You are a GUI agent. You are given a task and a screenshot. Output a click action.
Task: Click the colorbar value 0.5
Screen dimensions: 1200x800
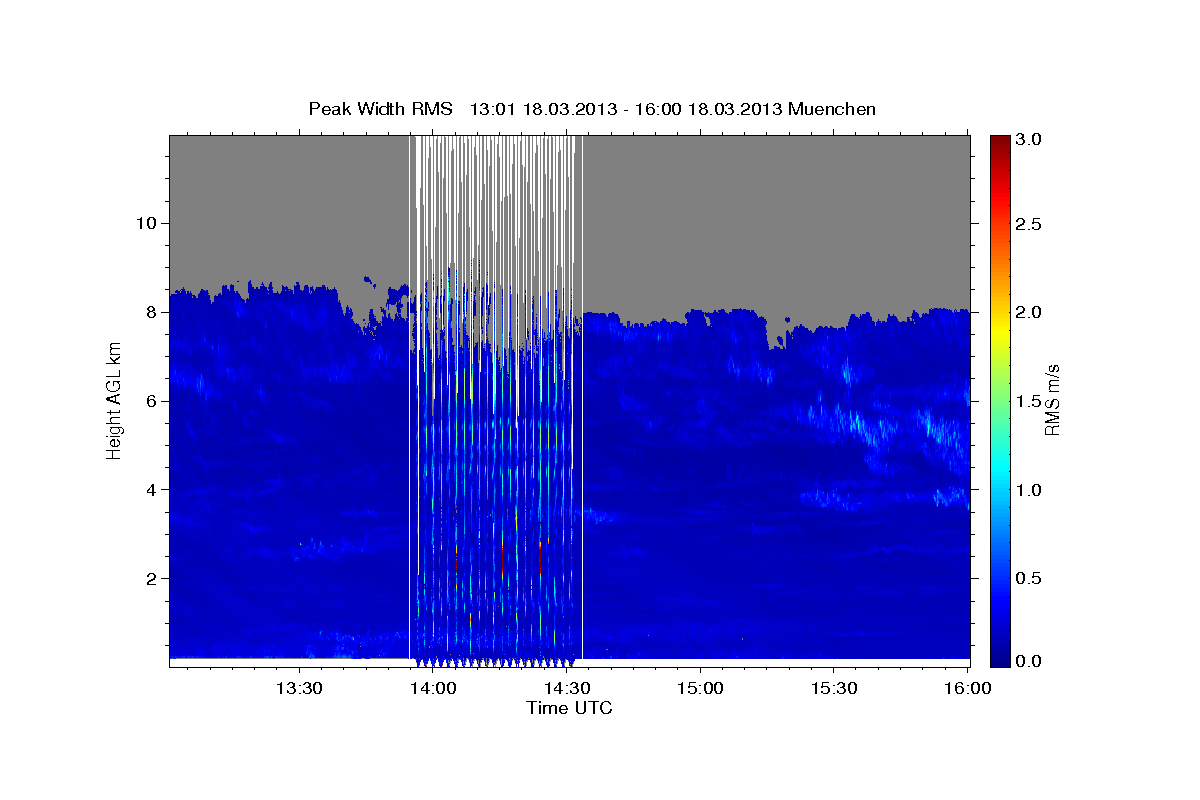coord(1028,578)
